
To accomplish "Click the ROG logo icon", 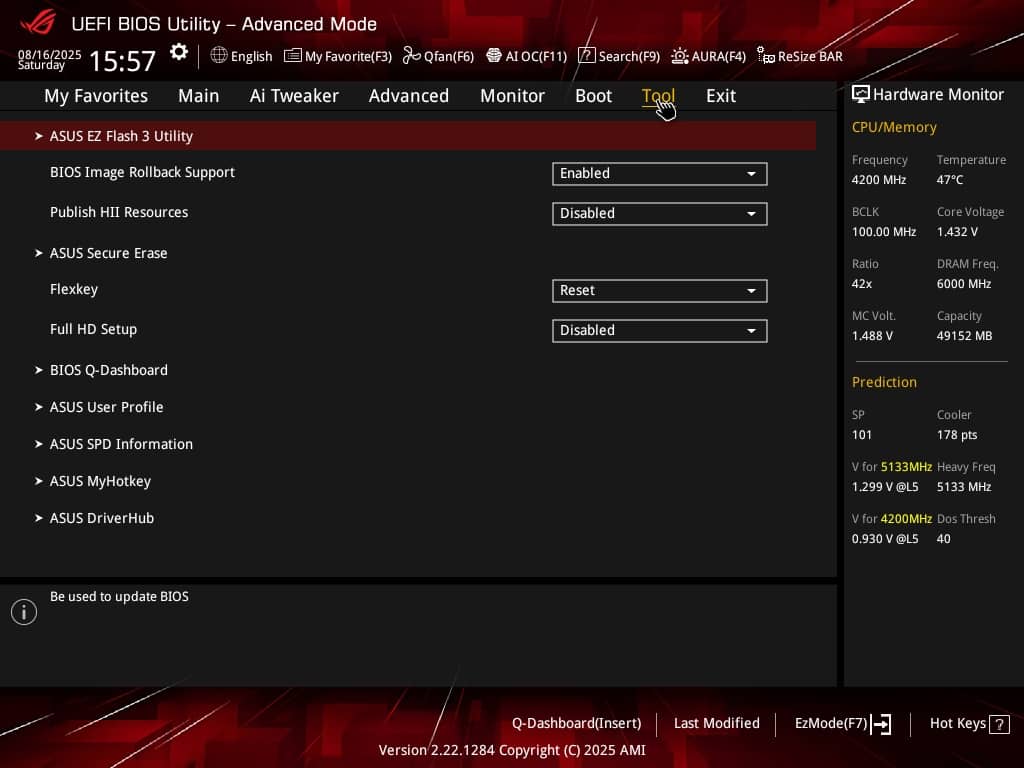I will 38,22.
